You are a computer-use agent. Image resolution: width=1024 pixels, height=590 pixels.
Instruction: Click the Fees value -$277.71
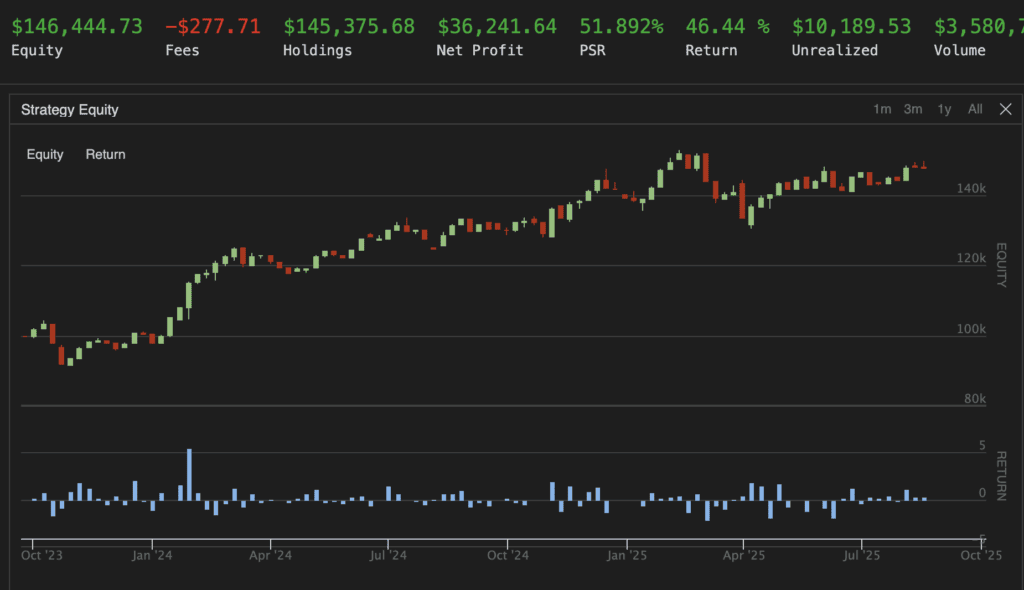pyautogui.click(x=213, y=26)
